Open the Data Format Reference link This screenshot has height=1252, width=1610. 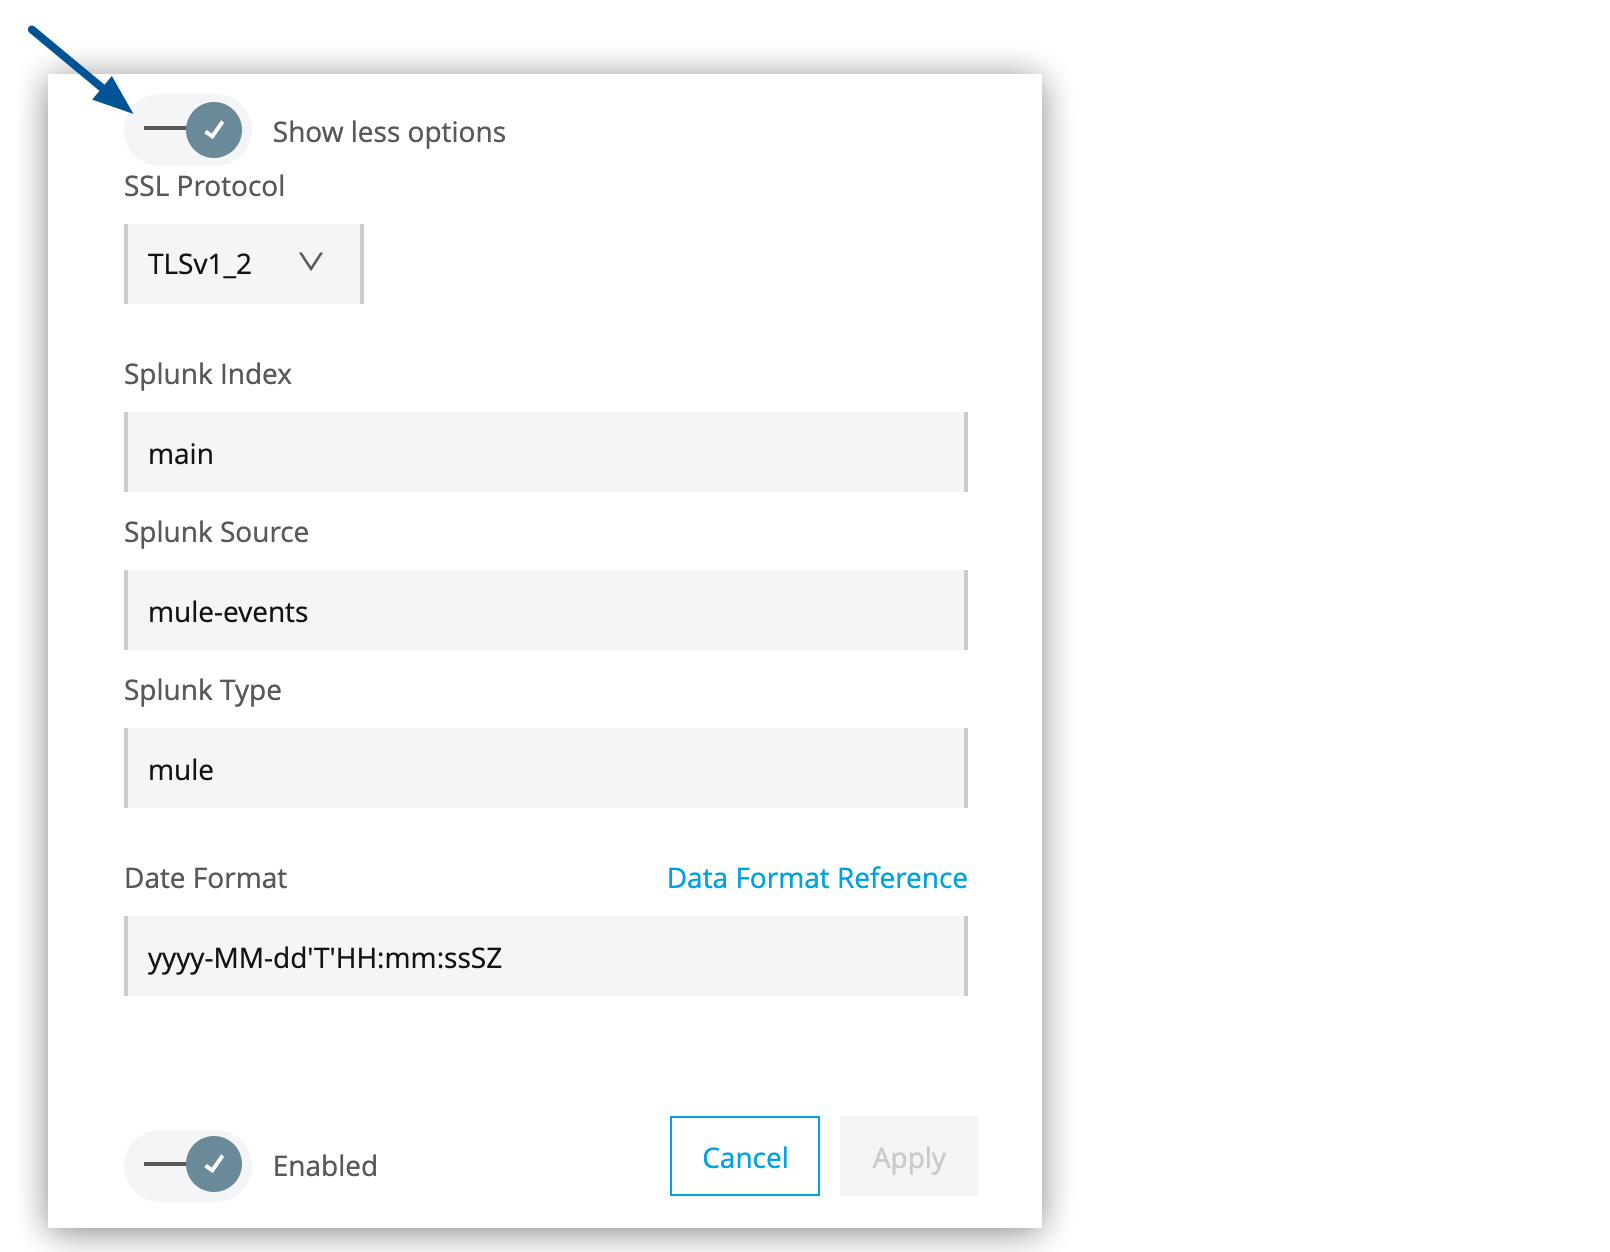[x=815, y=878]
